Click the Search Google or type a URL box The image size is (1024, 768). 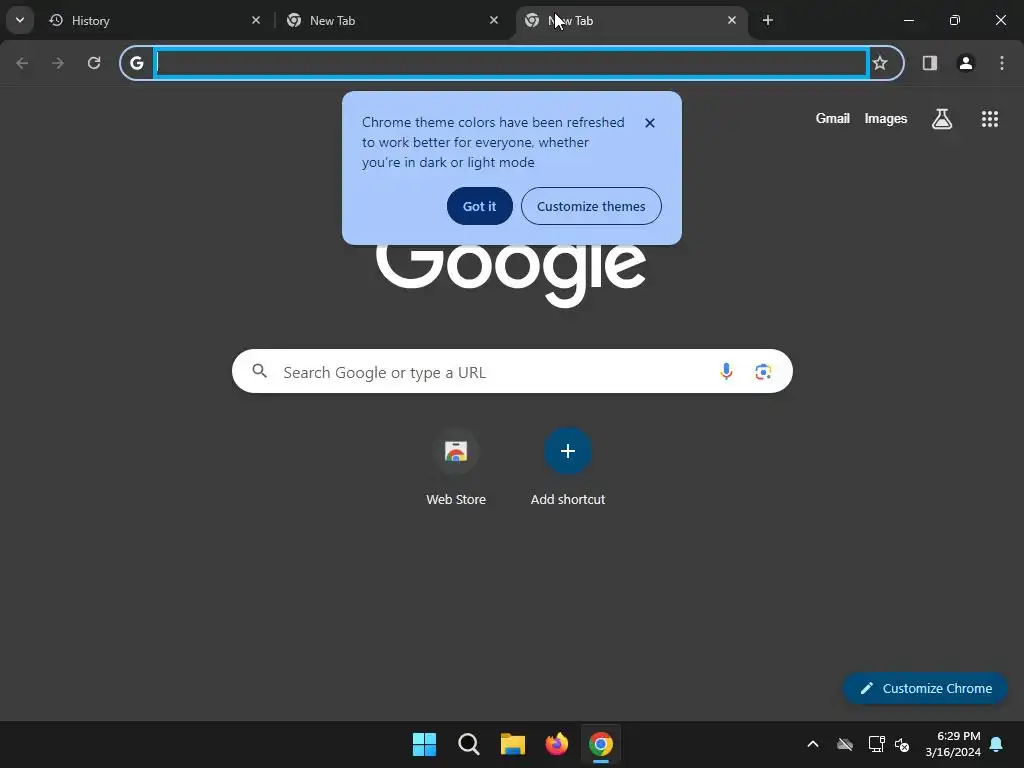[x=512, y=372]
